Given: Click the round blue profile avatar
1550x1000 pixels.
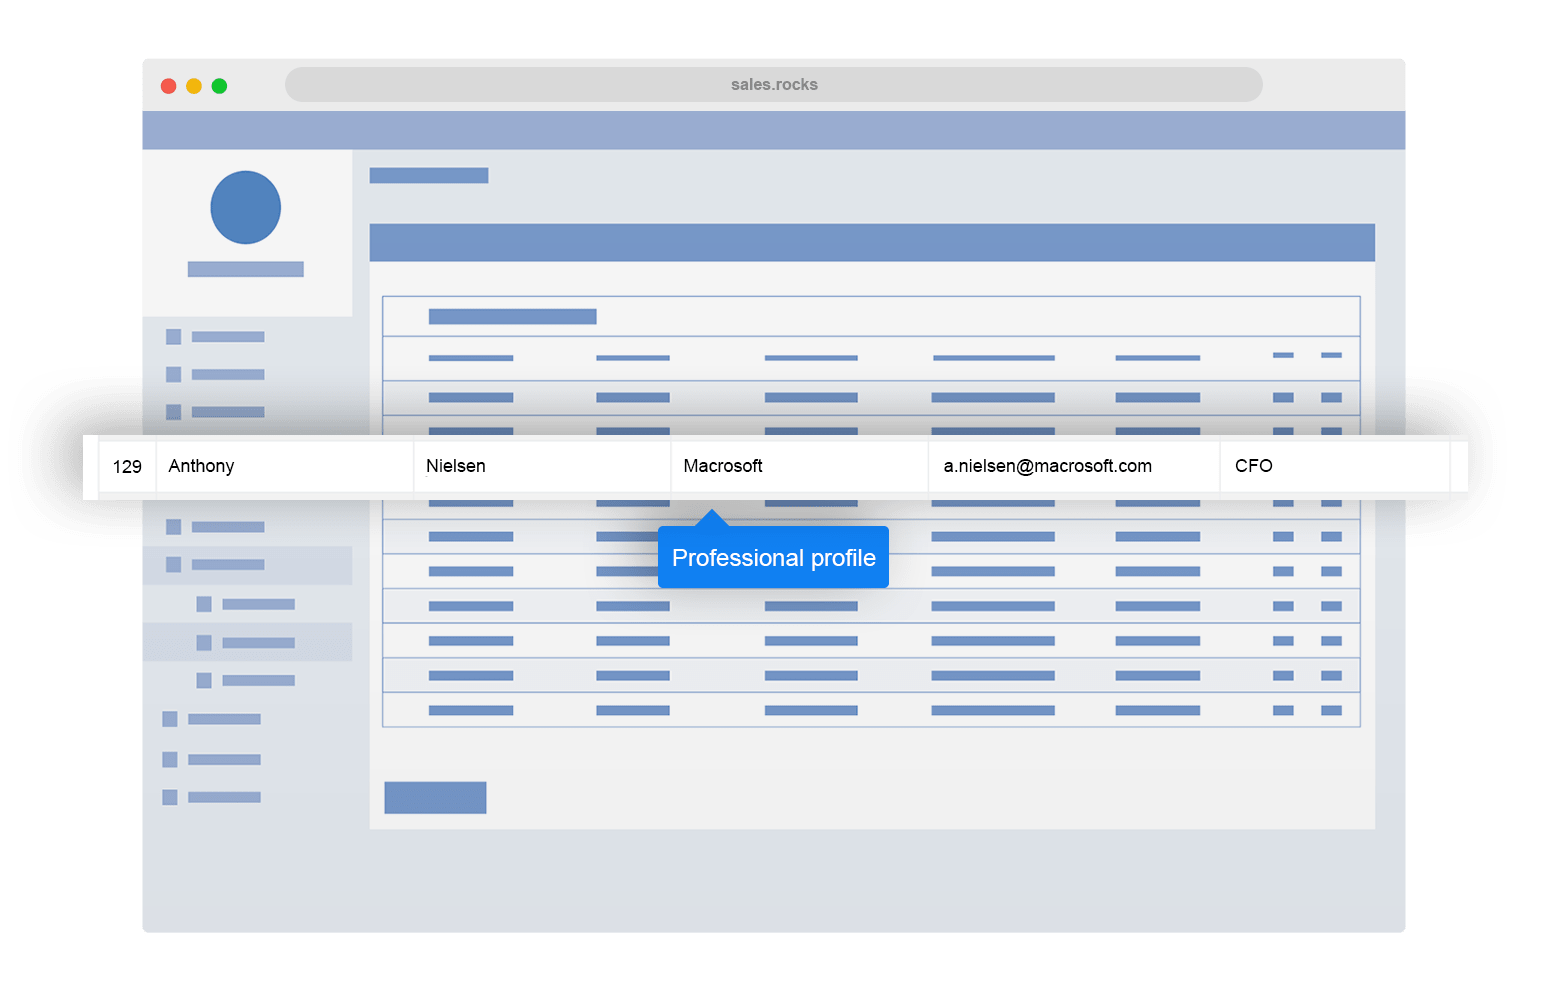Looking at the screenshot, I should (245, 207).
